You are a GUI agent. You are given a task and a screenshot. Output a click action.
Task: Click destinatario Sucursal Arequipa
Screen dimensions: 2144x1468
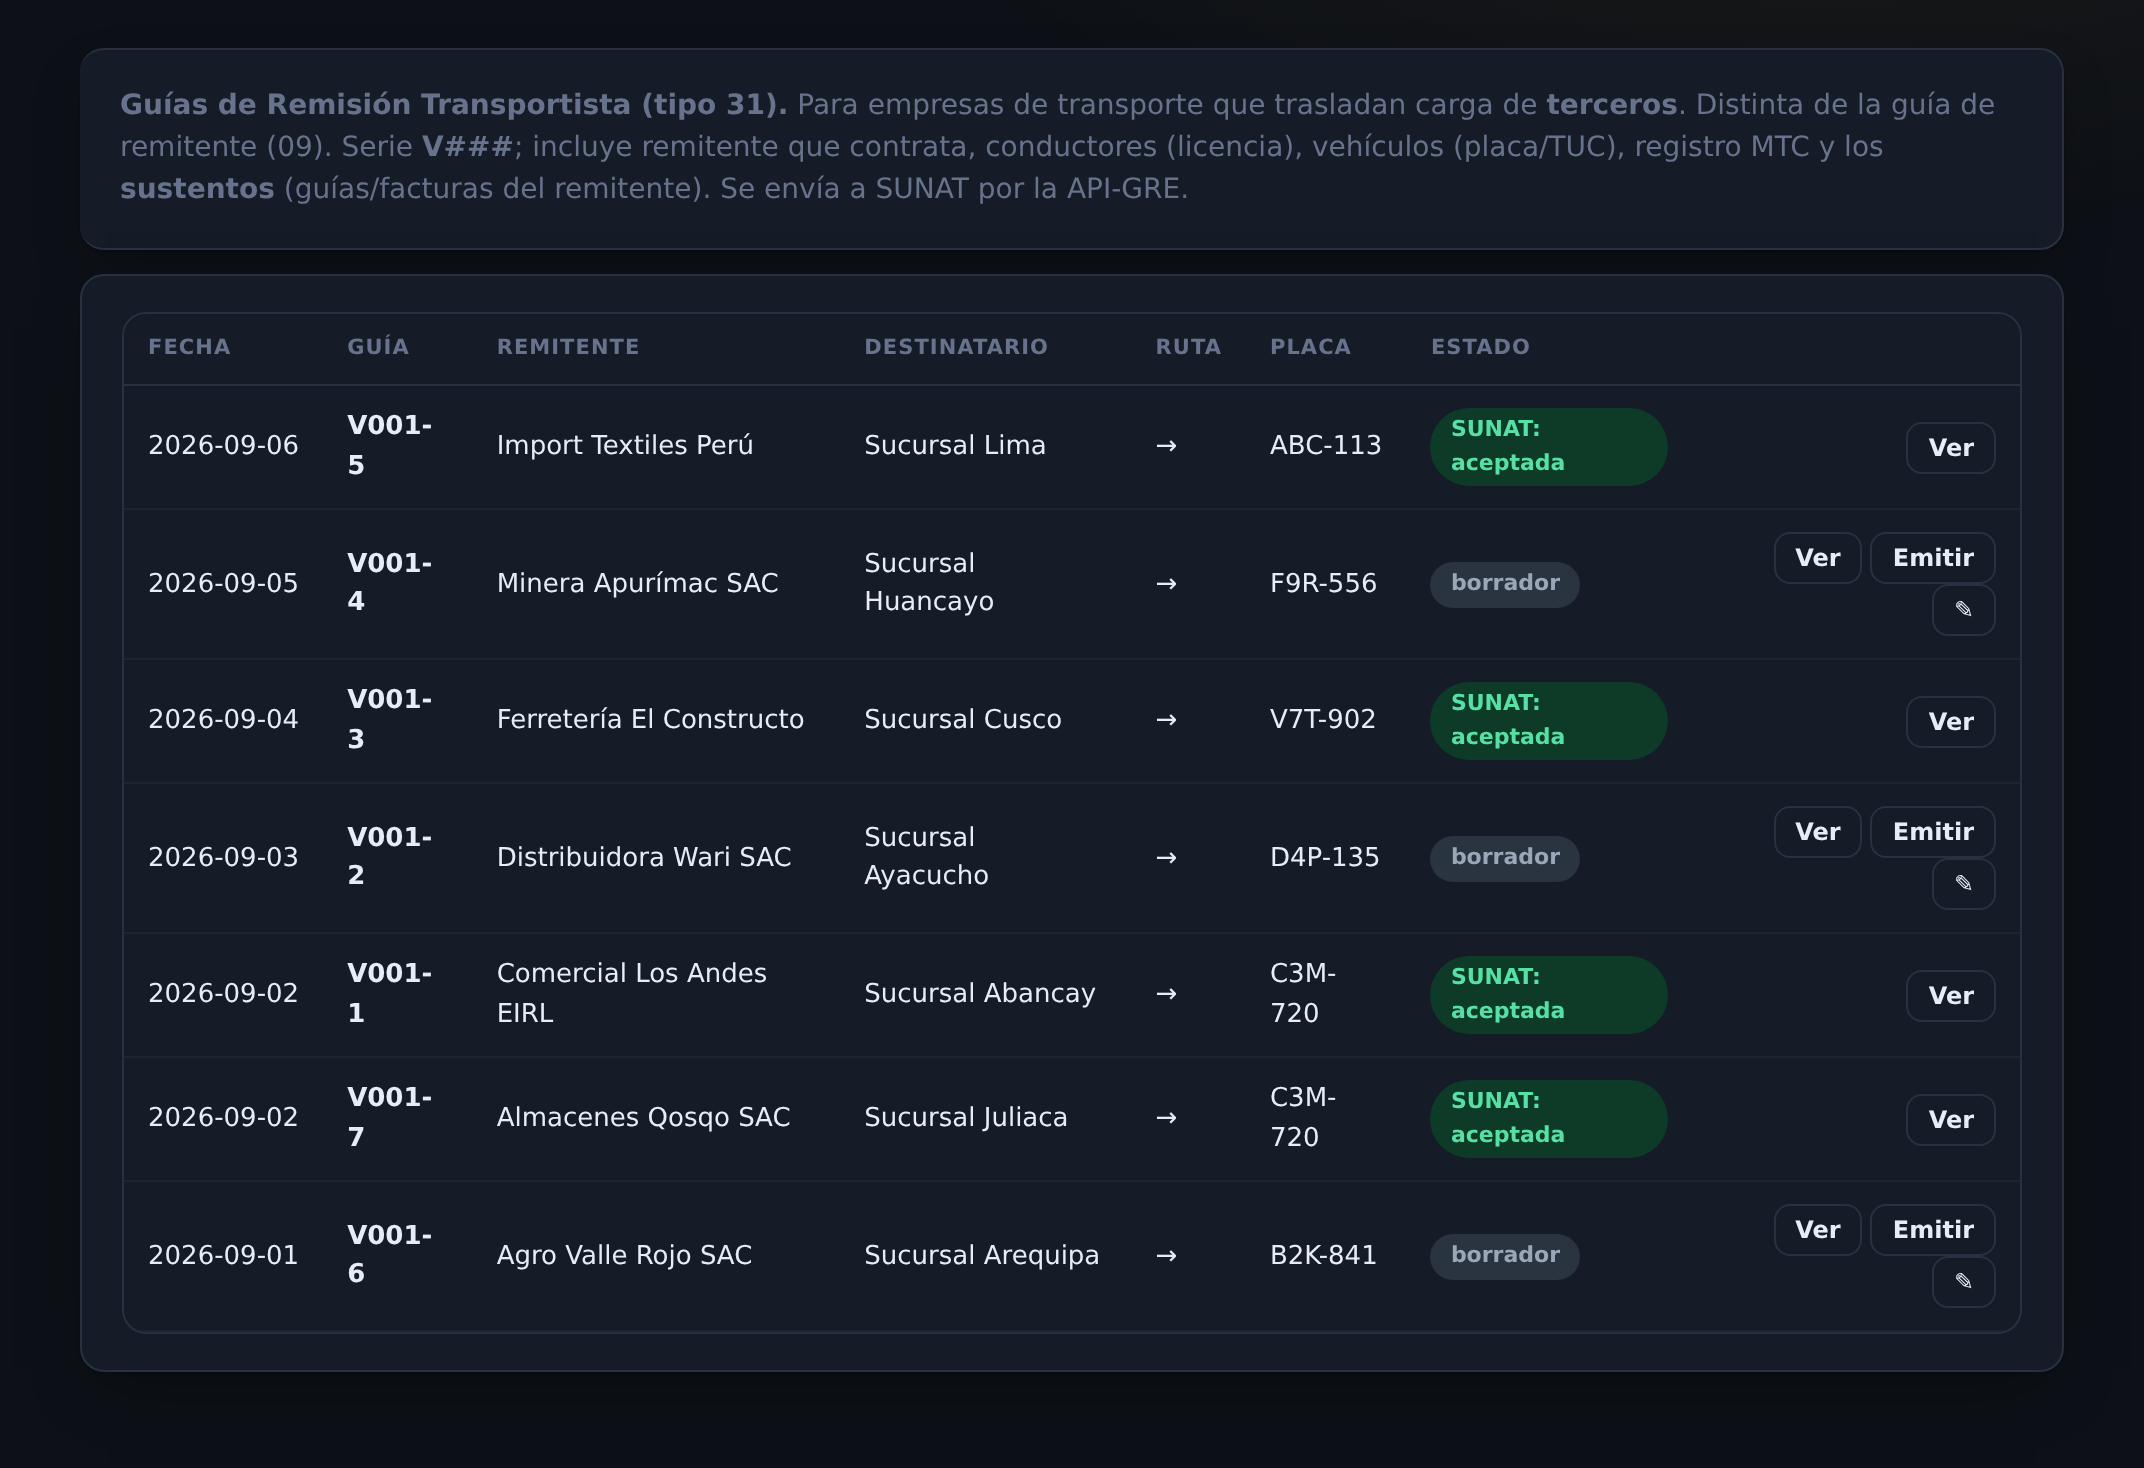(982, 1256)
